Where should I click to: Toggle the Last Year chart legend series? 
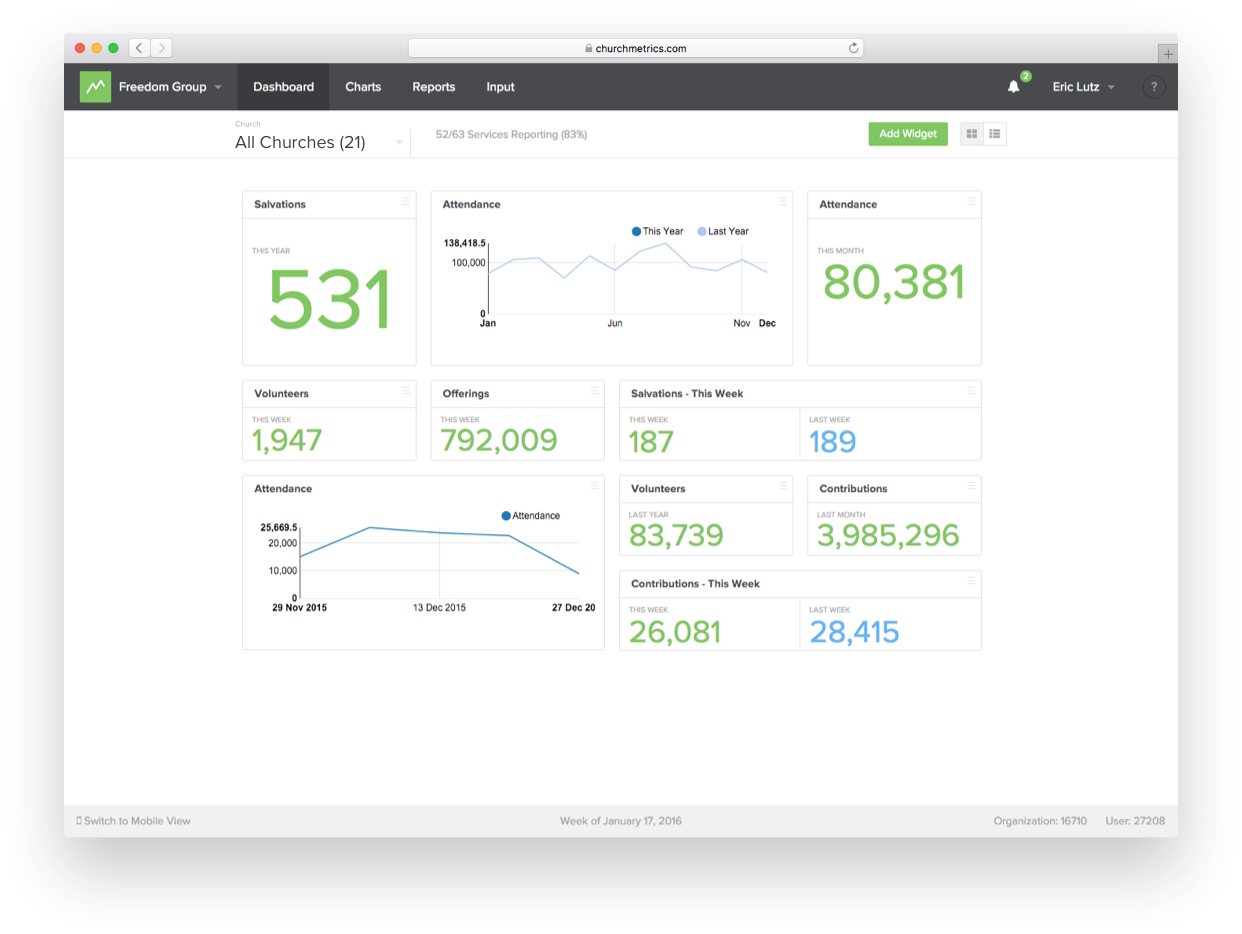coord(722,231)
